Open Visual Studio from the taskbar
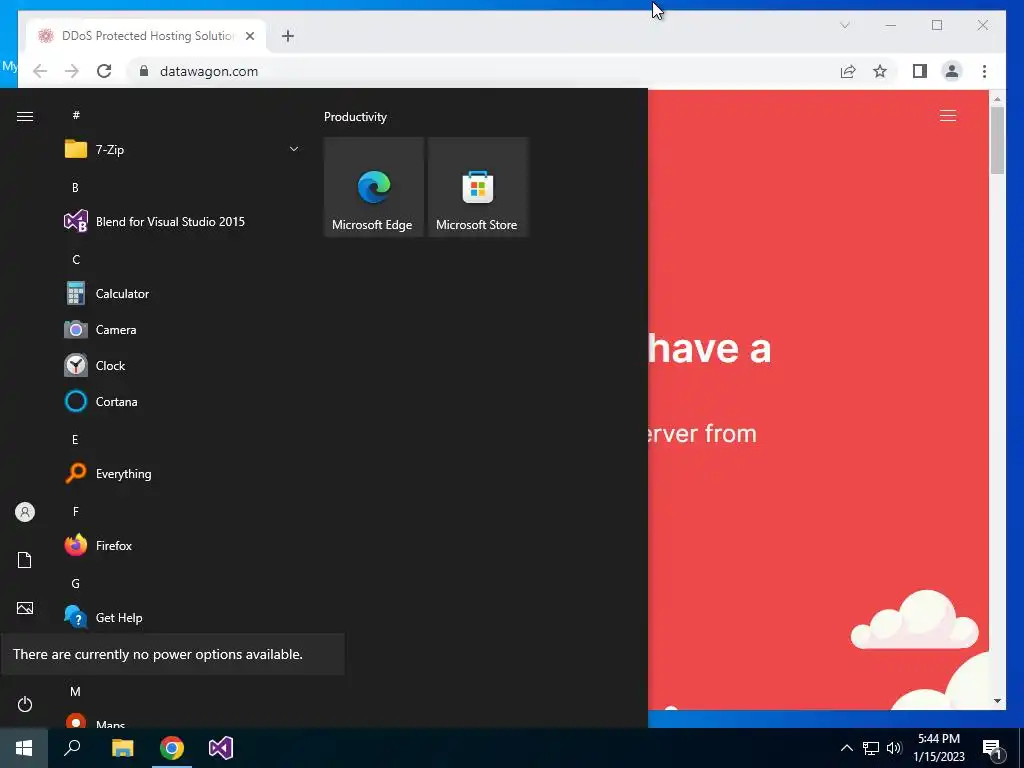This screenshot has width=1024, height=768. [x=221, y=748]
